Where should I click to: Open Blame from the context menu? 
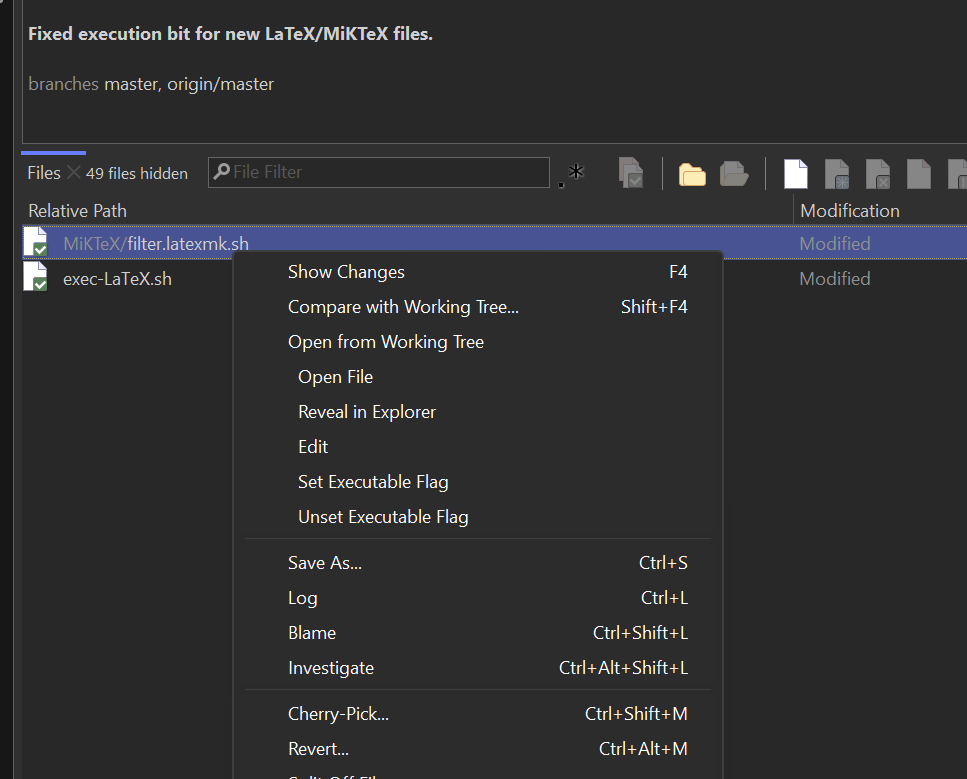pyautogui.click(x=312, y=633)
